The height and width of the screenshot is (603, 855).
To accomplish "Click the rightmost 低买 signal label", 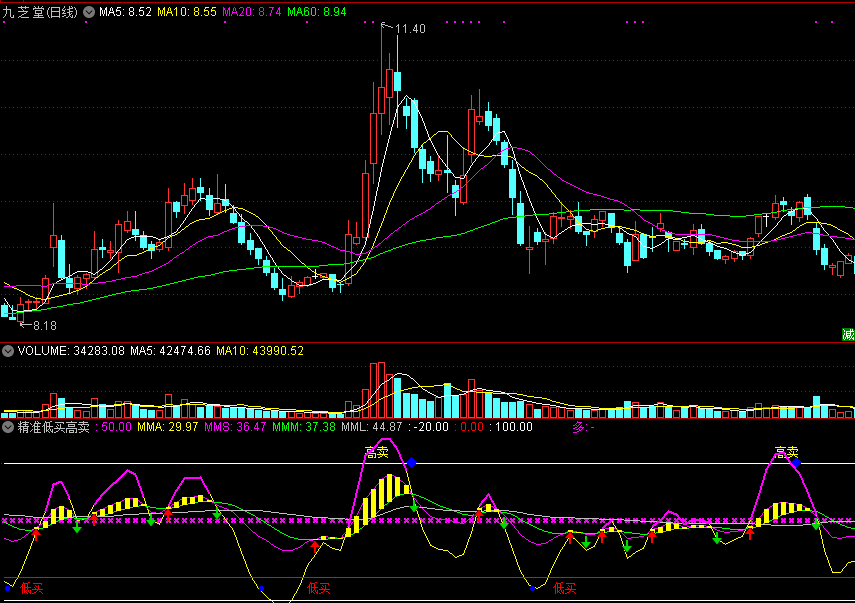I will tap(564, 588).
